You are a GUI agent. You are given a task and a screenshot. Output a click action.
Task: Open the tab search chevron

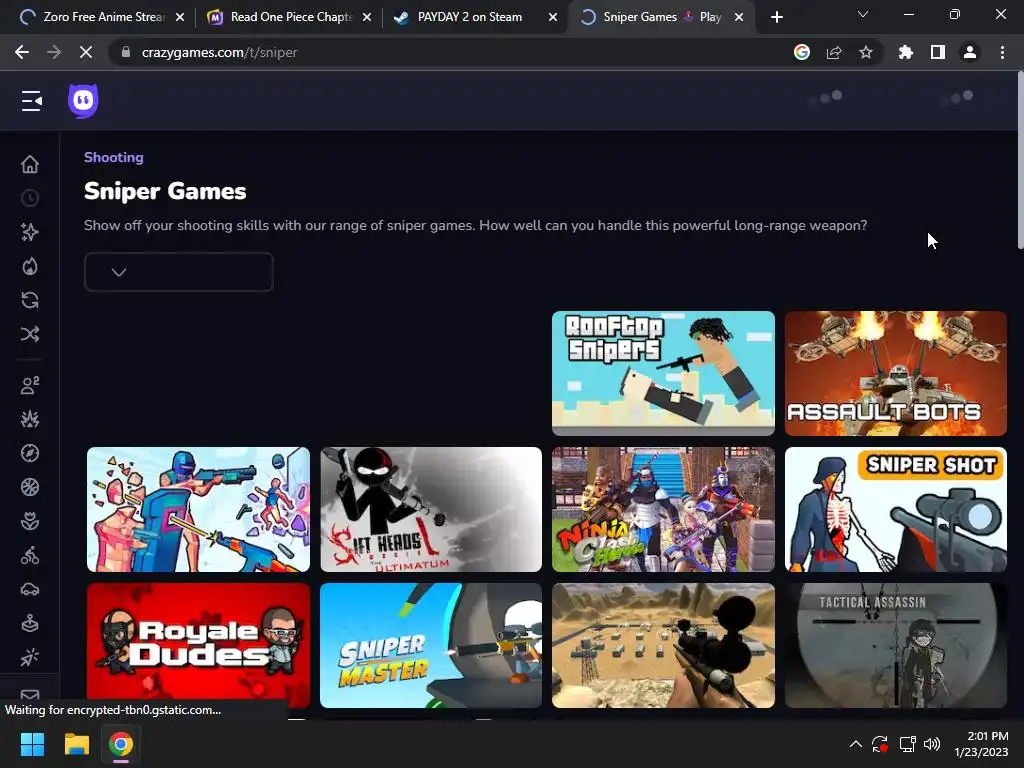863,14
